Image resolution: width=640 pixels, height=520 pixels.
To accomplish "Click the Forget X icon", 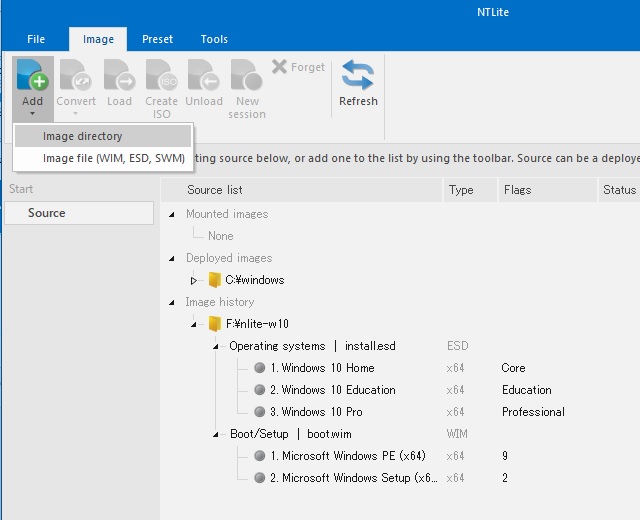I will click(x=280, y=67).
